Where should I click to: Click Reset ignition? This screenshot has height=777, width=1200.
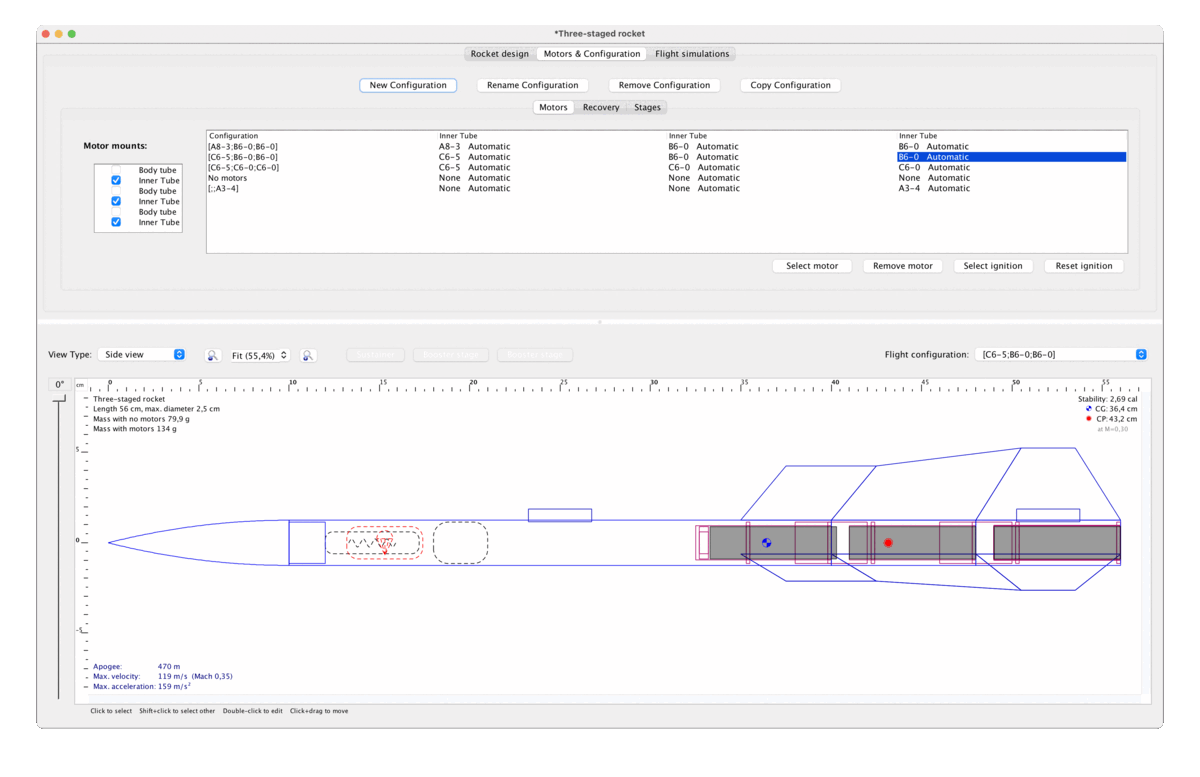coord(1084,266)
